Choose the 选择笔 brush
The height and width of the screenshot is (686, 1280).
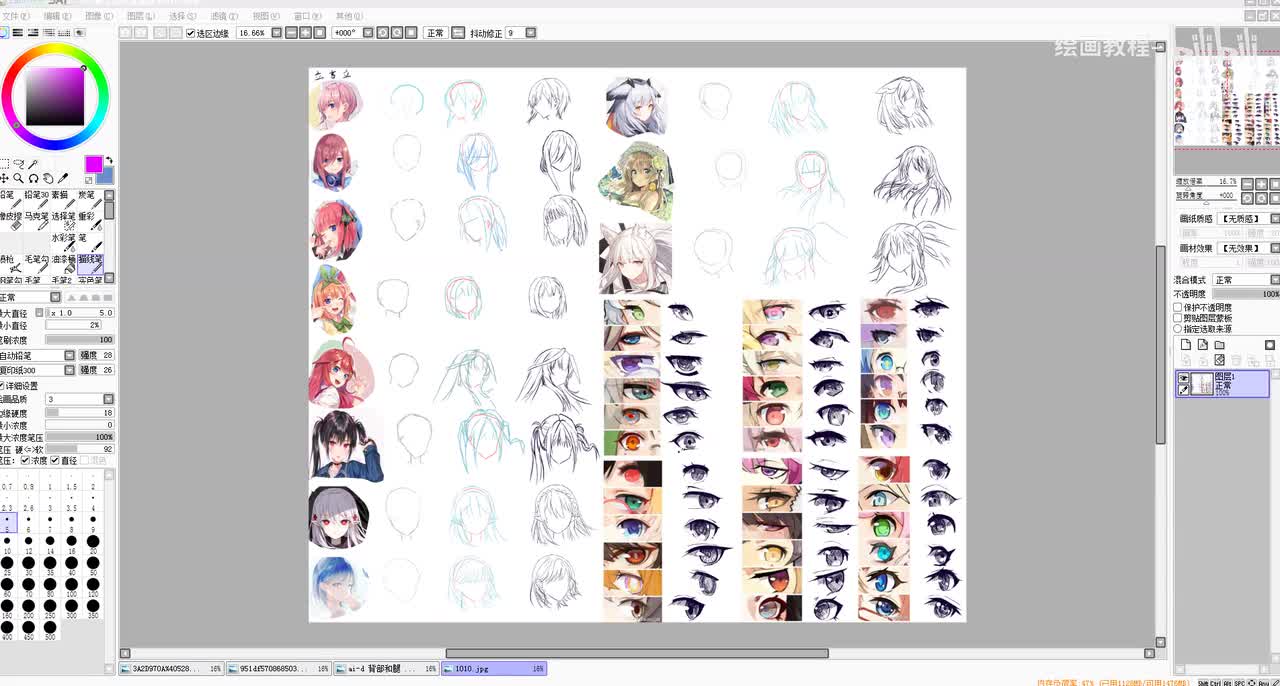(x=63, y=222)
